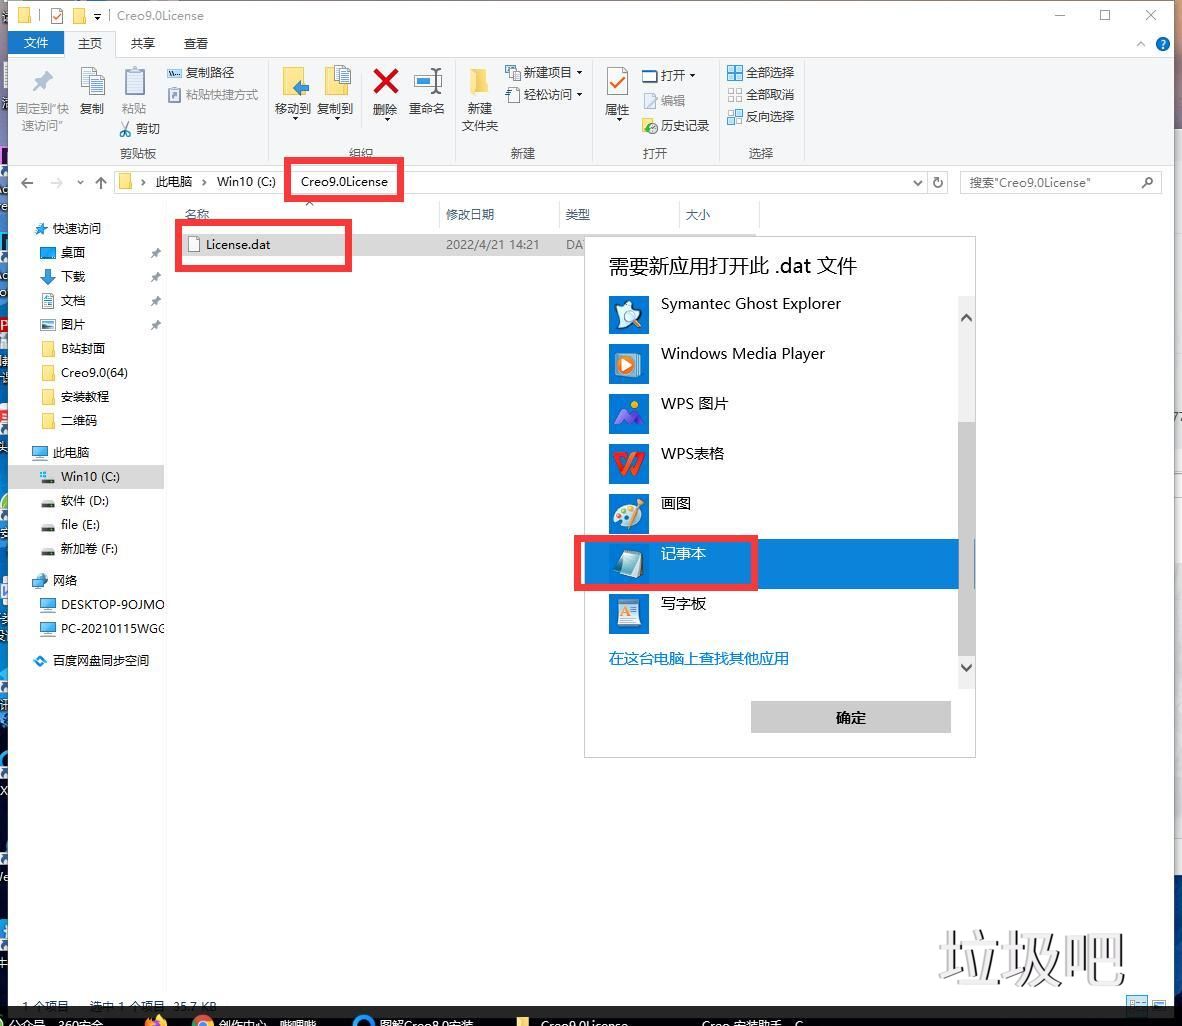Select Windows Media Player app icon
This screenshot has width=1182, height=1026.
pos(628,364)
